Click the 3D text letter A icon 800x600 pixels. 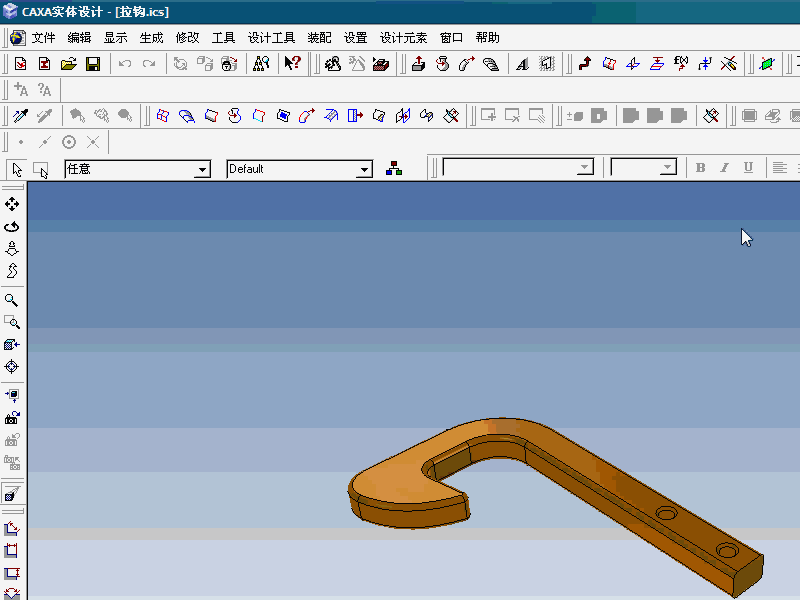pyautogui.click(x=522, y=64)
